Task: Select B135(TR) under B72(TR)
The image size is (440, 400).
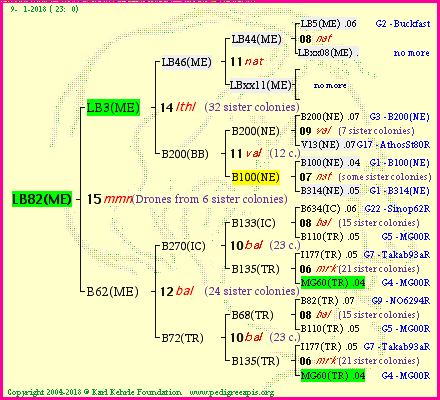Action: (255, 361)
